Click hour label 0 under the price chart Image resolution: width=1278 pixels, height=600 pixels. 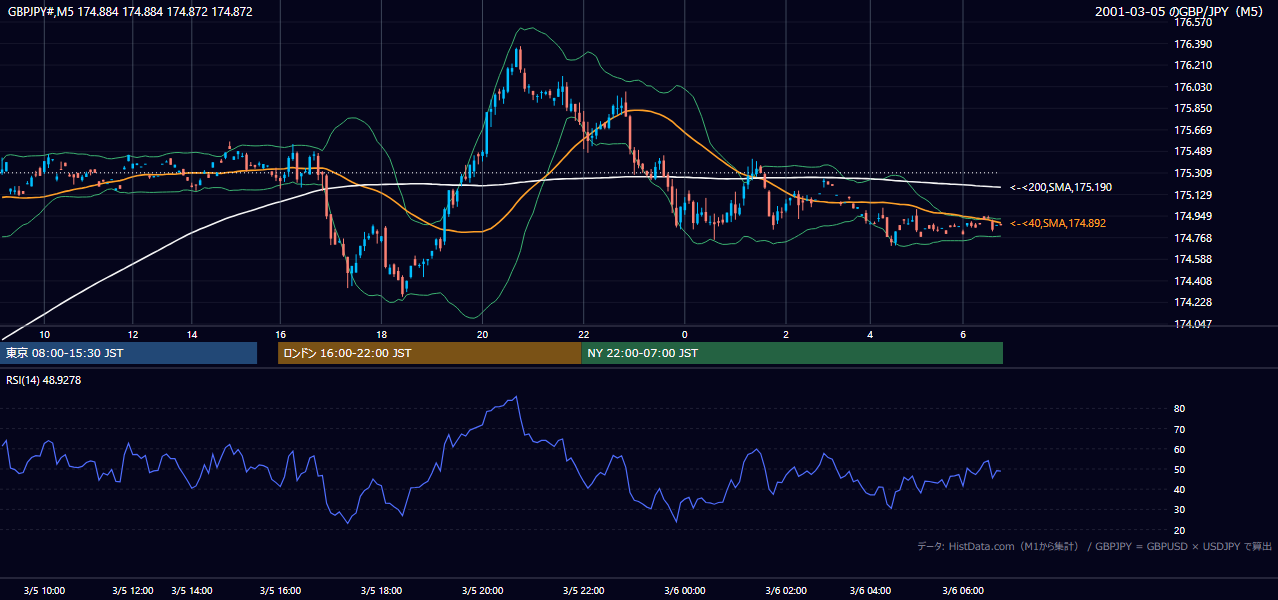[x=684, y=334]
